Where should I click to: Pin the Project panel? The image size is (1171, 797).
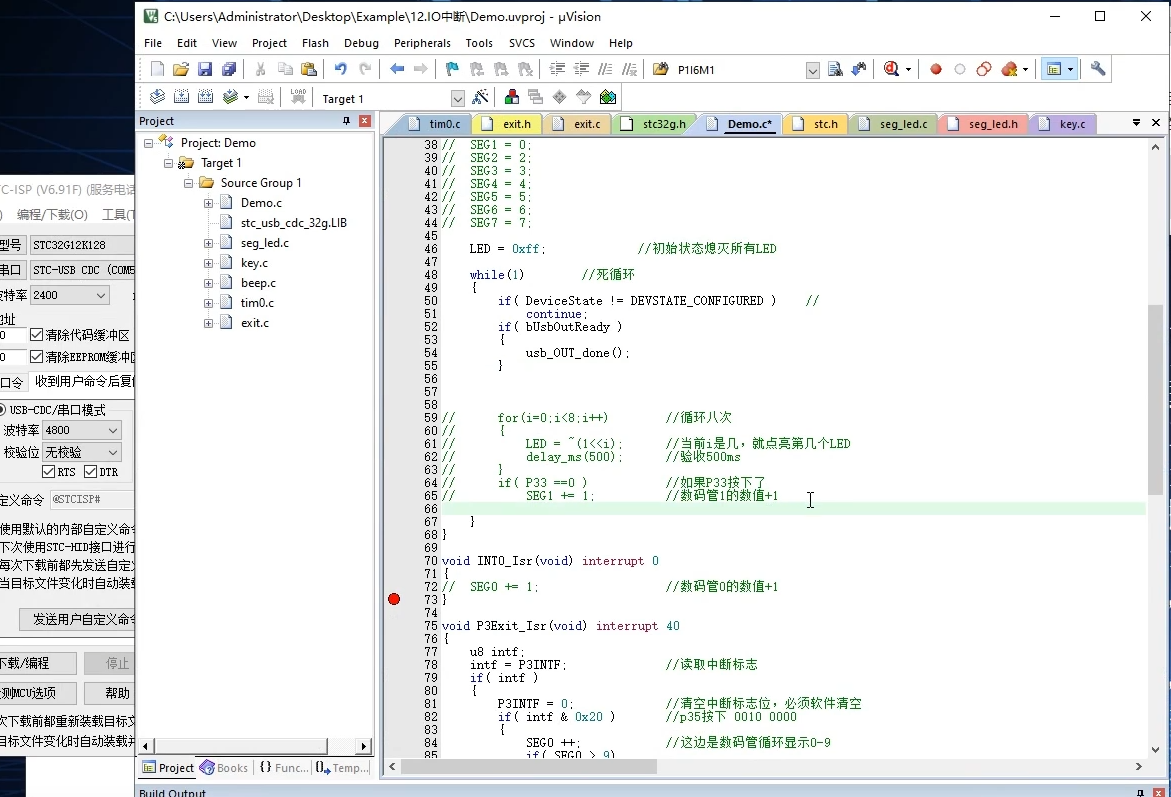pos(347,121)
